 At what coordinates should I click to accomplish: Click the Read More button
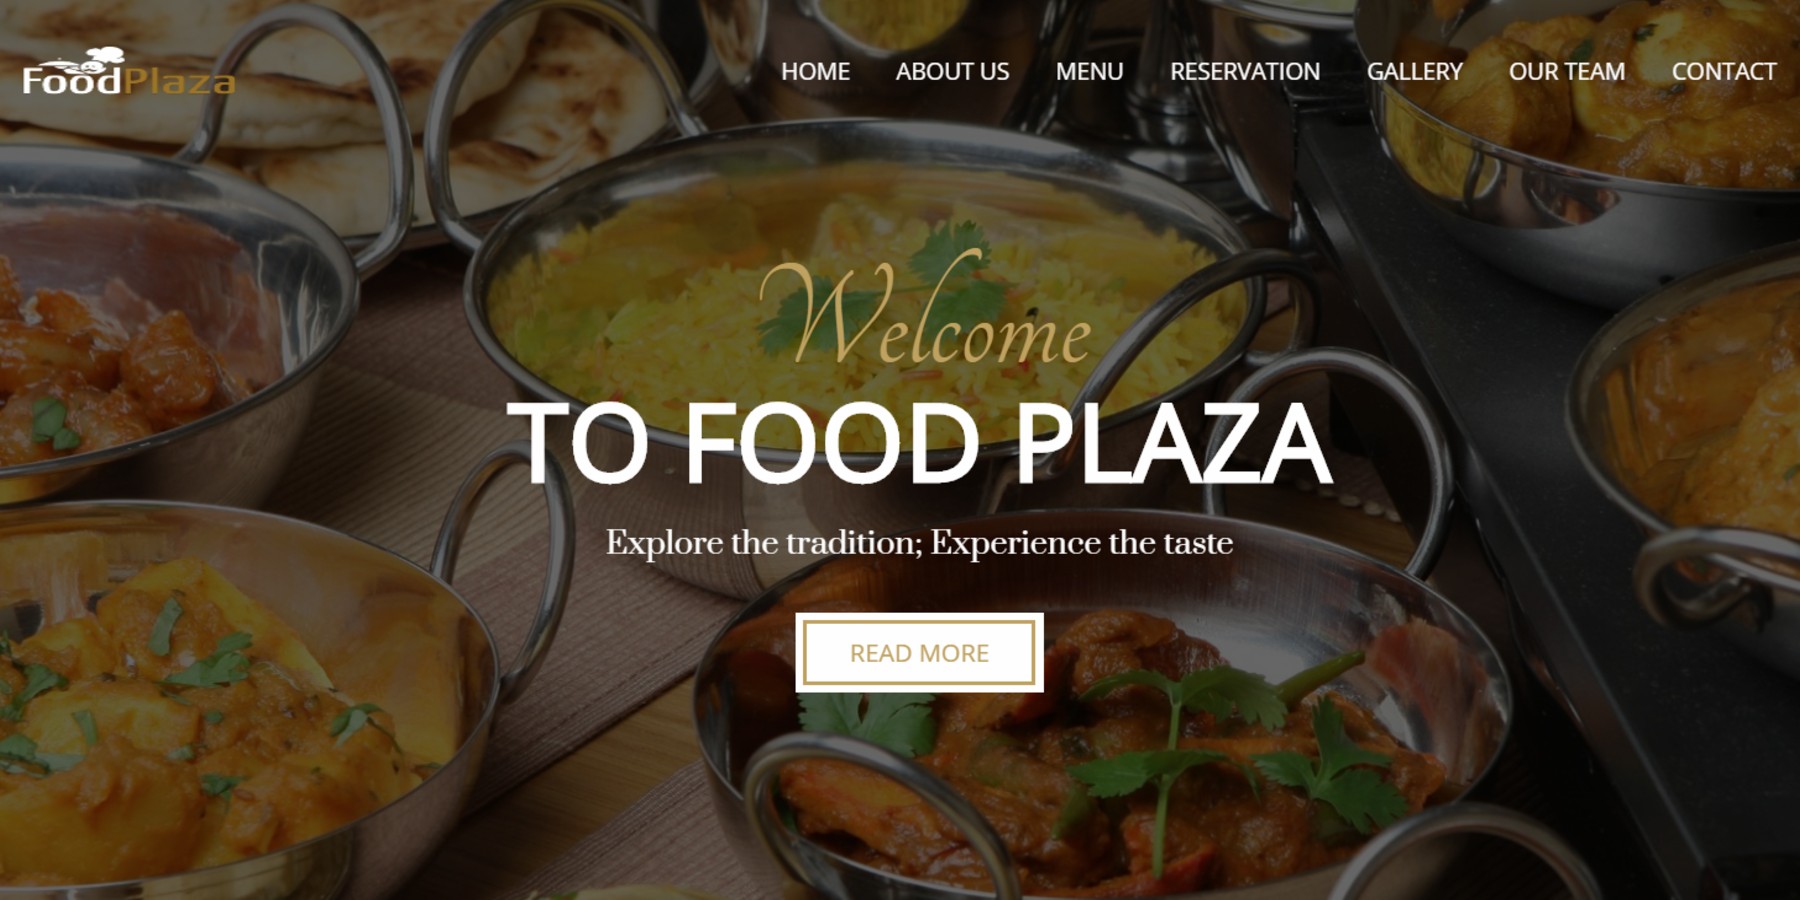pos(919,652)
